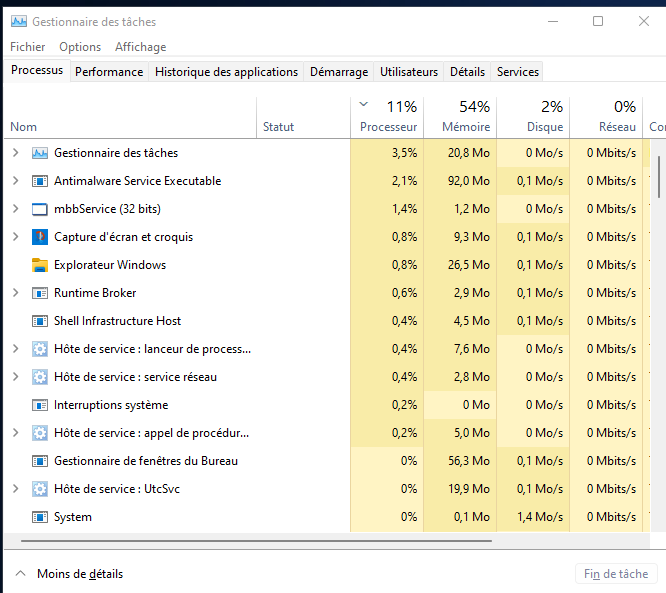Click the vertical scrollbar thumb
The width and height of the screenshot is (666, 593).
659,175
